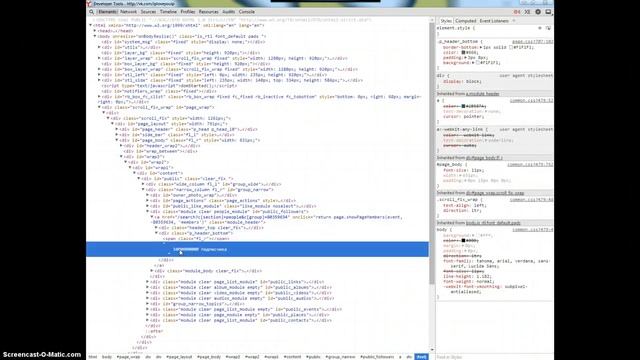Open the Elements panel tab

click(107, 12)
